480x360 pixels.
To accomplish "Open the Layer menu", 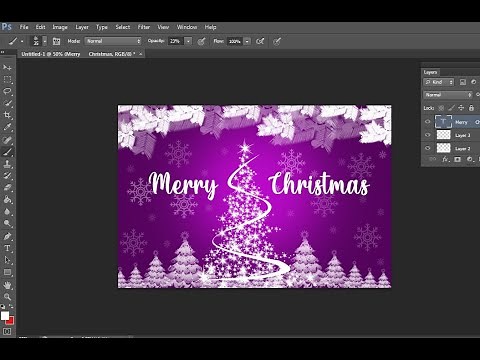I will [82, 27].
